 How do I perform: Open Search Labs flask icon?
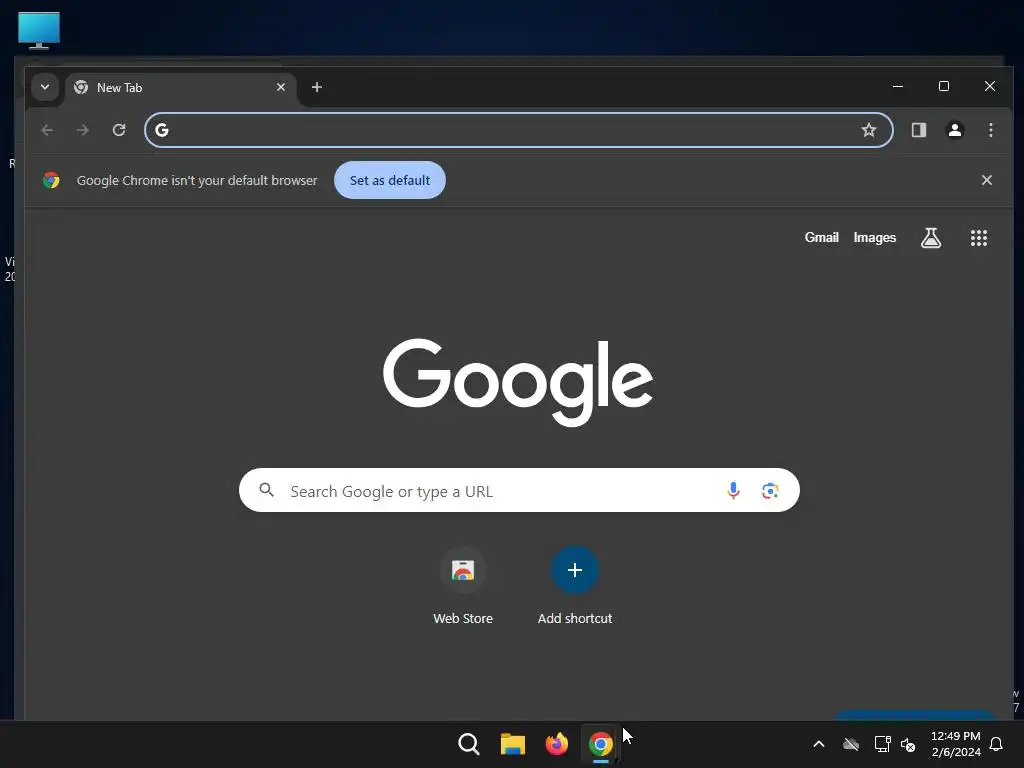[x=931, y=238]
